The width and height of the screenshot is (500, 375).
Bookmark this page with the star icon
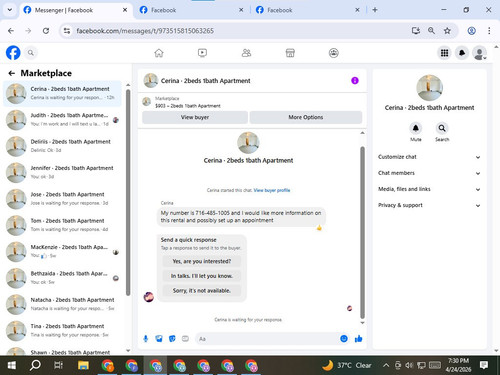tap(447, 31)
